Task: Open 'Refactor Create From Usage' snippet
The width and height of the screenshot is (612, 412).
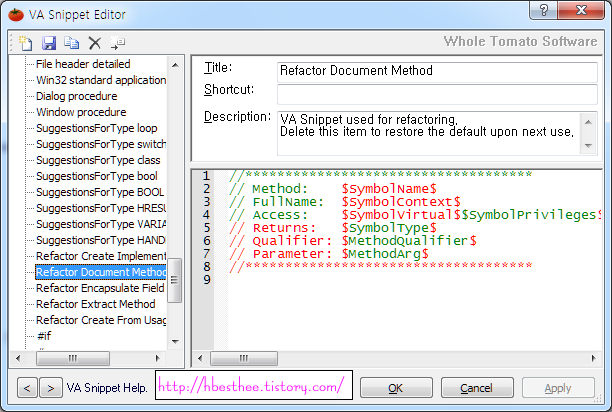Action: [101, 320]
